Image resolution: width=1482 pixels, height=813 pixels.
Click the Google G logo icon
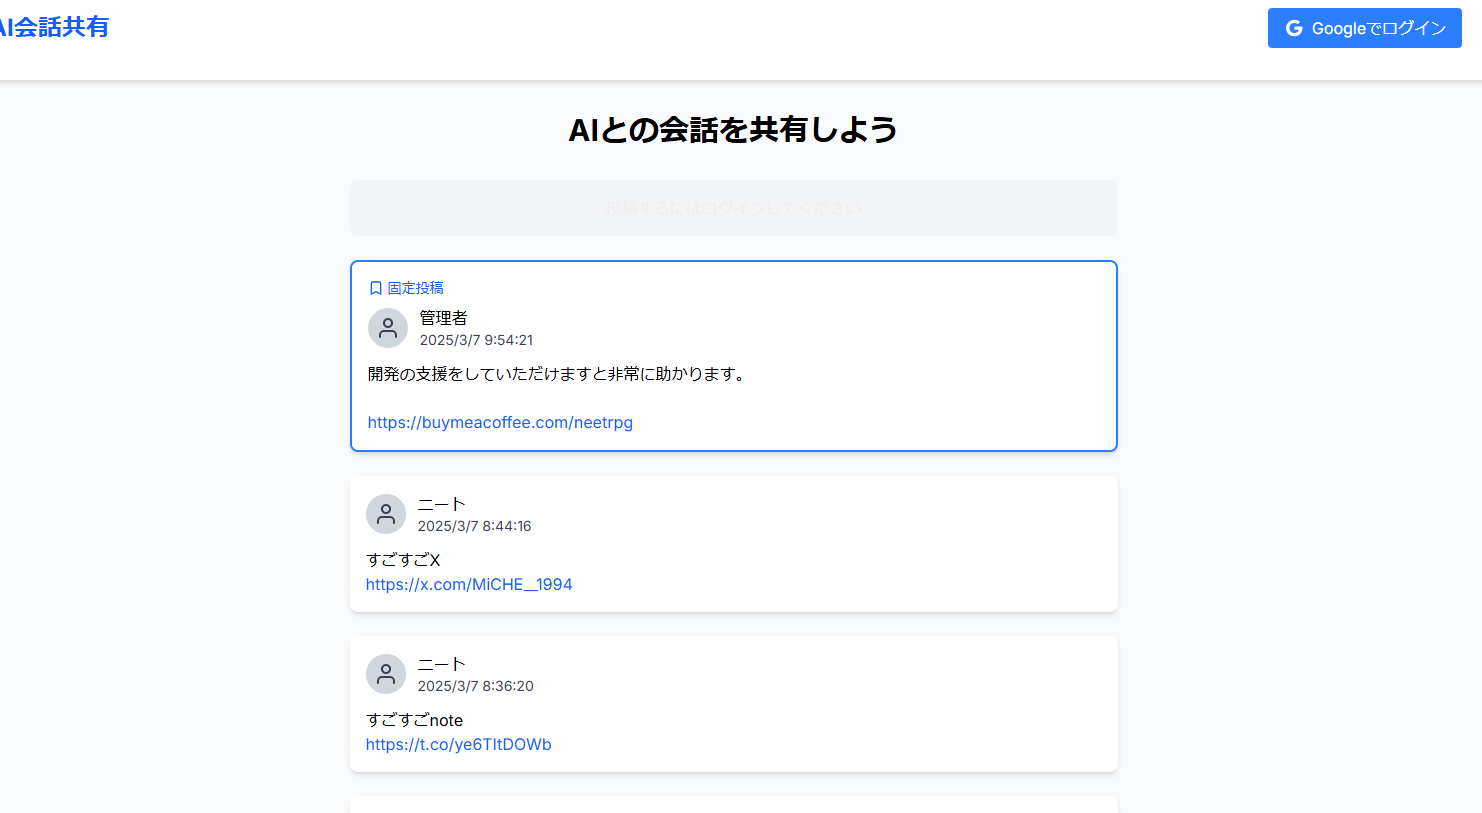tap(1293, 28)
